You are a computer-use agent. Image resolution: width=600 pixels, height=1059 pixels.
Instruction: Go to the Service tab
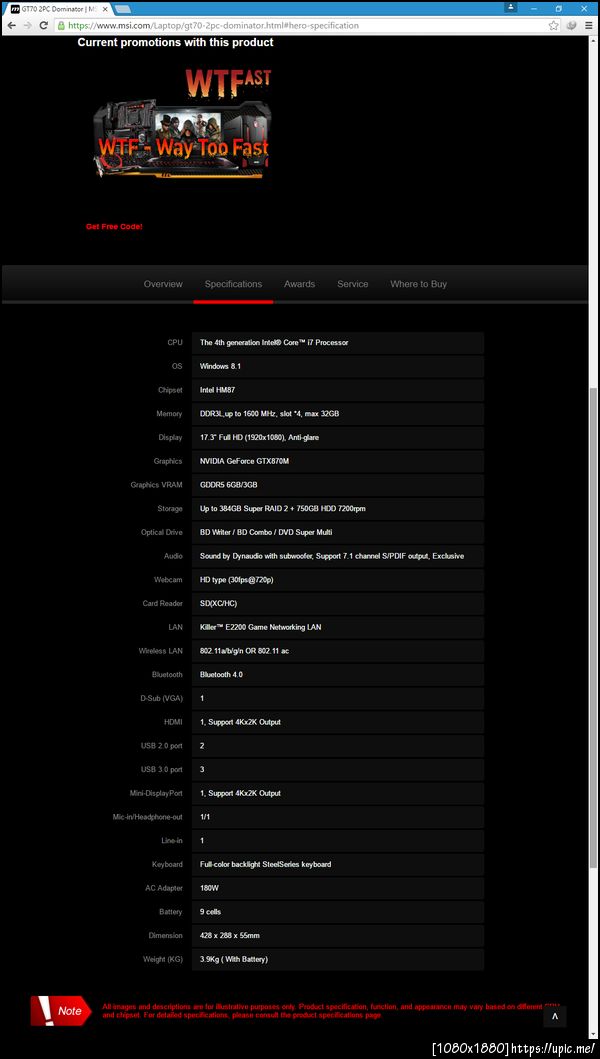pos(353,284)
